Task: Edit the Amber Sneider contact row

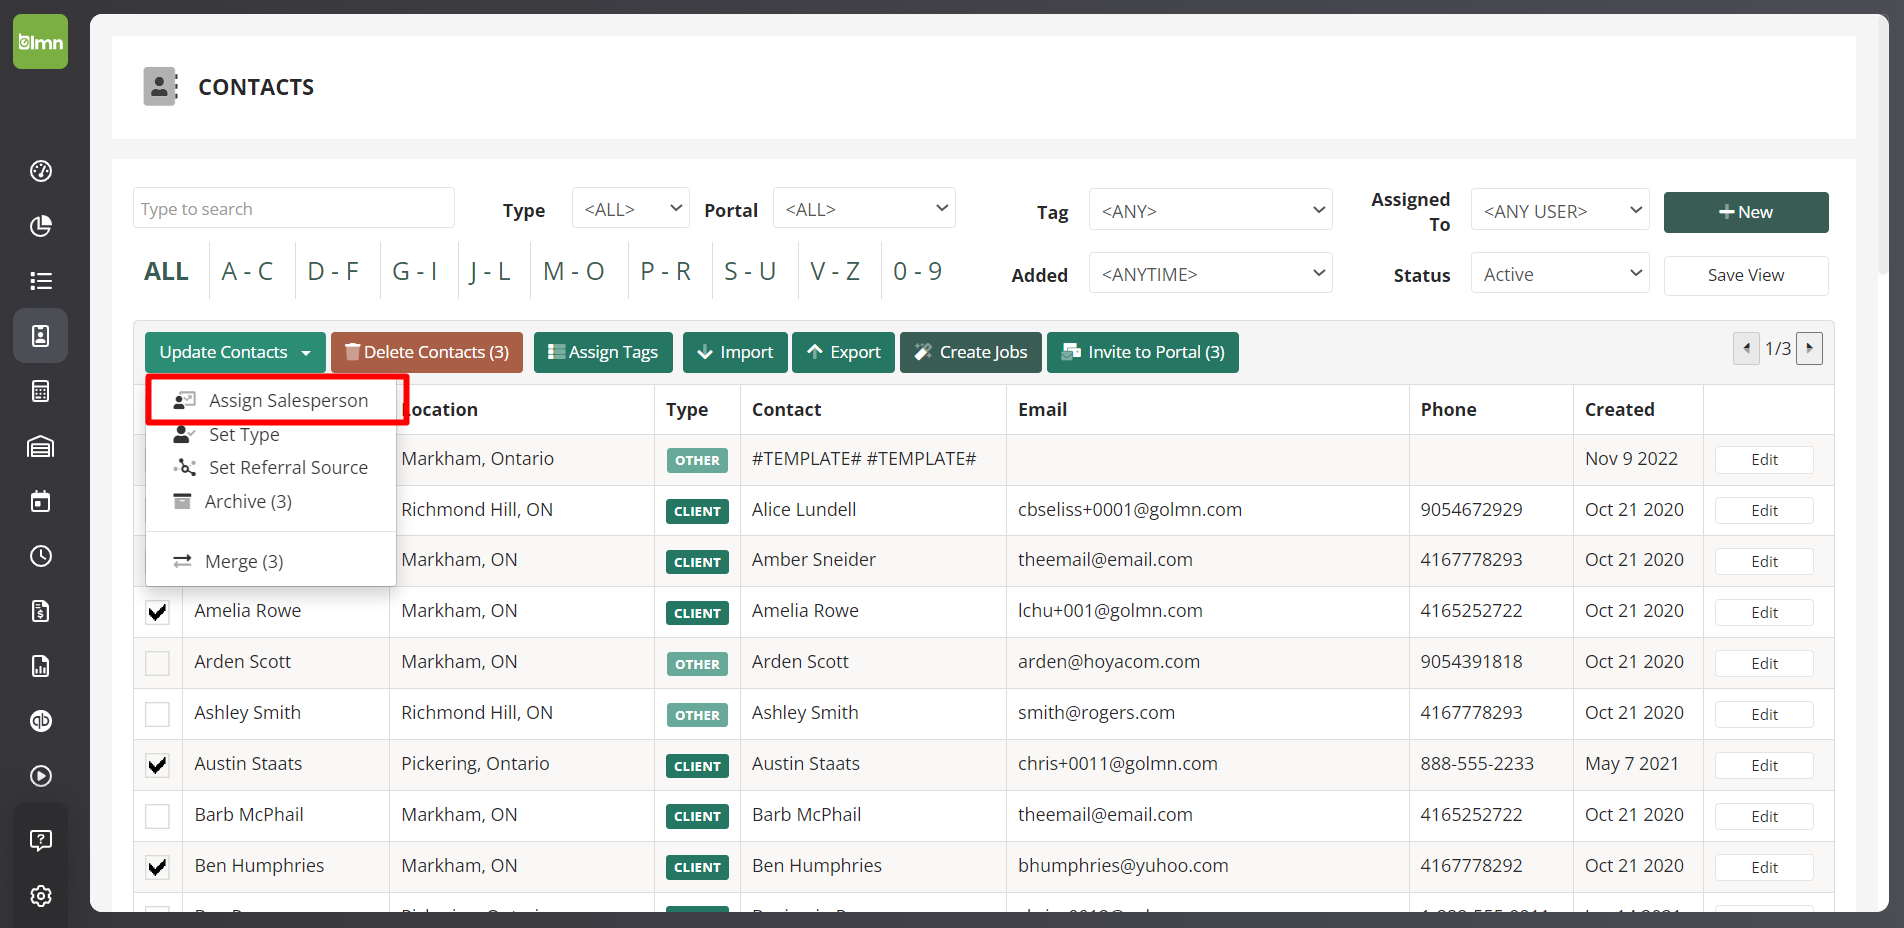Action: tap(1764, 561)
